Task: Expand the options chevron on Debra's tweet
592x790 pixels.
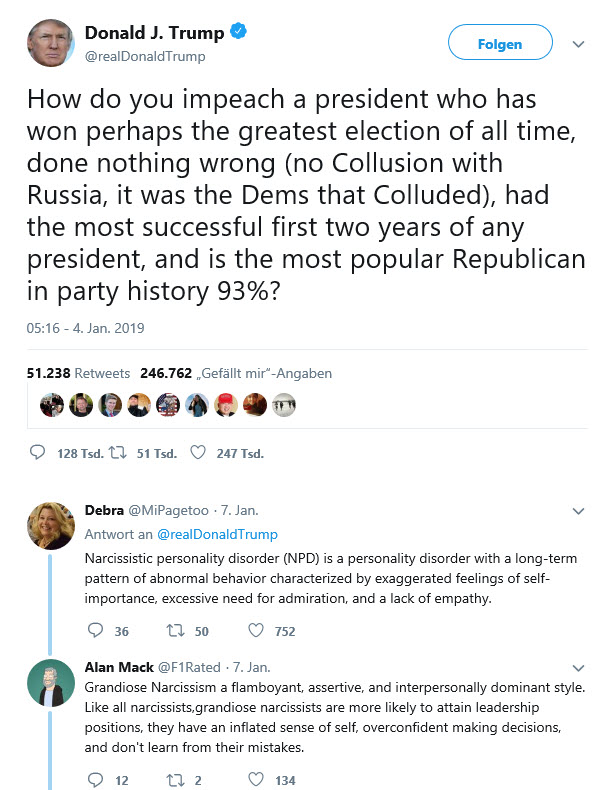Action: (x=578, y=511)
